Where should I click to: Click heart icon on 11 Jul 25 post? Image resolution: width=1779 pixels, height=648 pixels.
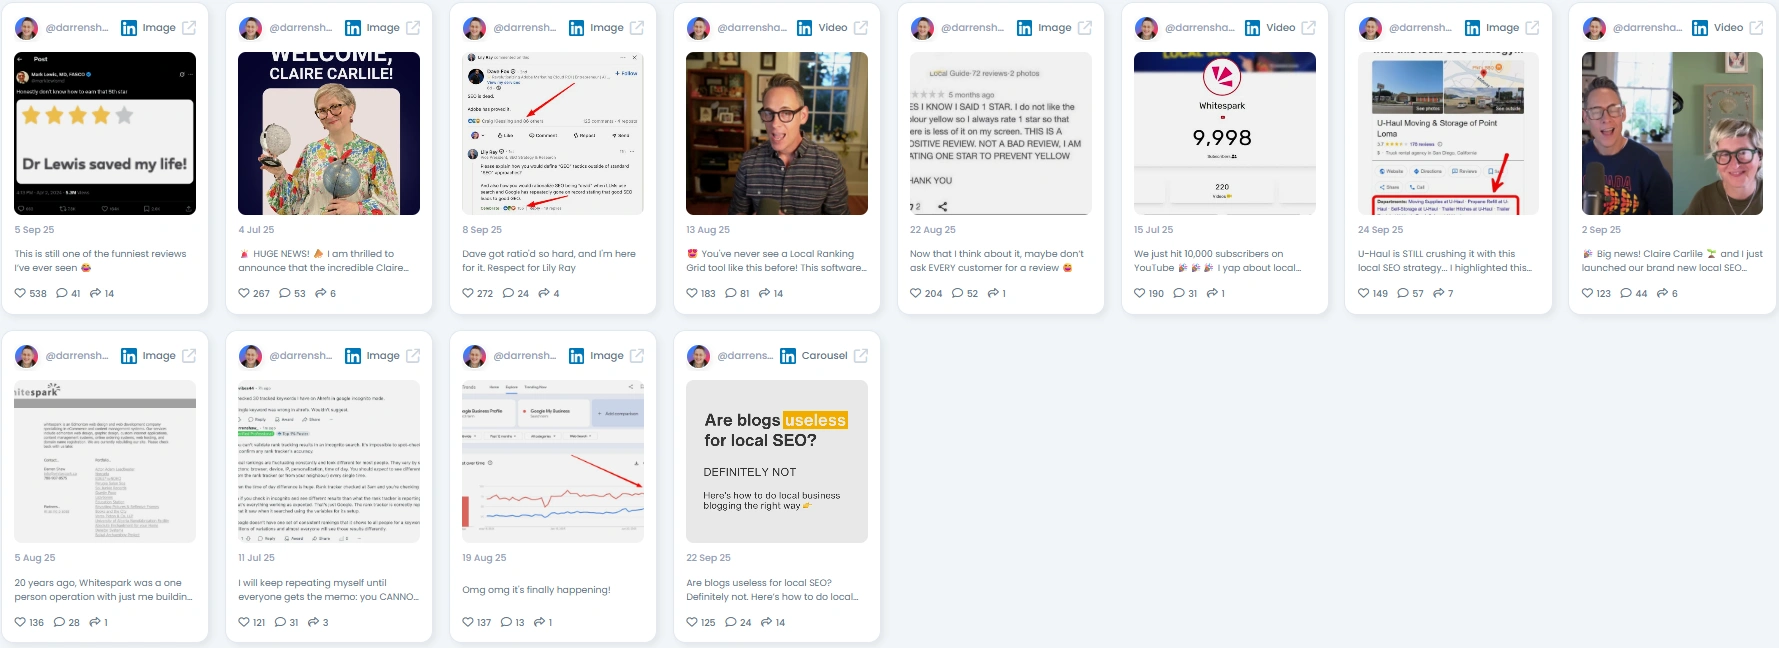click(x=244, y=622)
